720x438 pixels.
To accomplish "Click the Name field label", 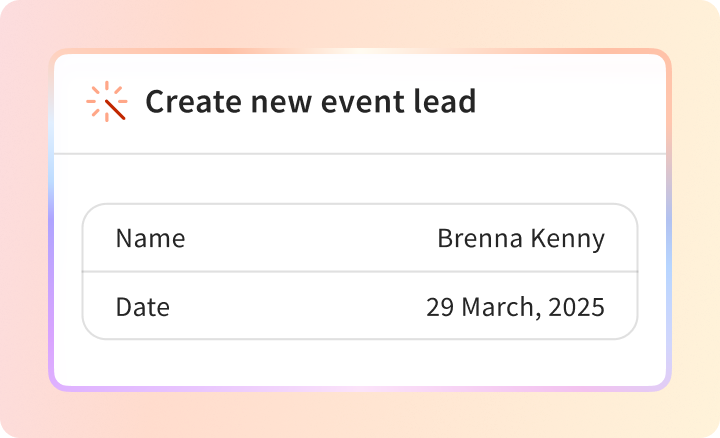I will tap(151, 238).
